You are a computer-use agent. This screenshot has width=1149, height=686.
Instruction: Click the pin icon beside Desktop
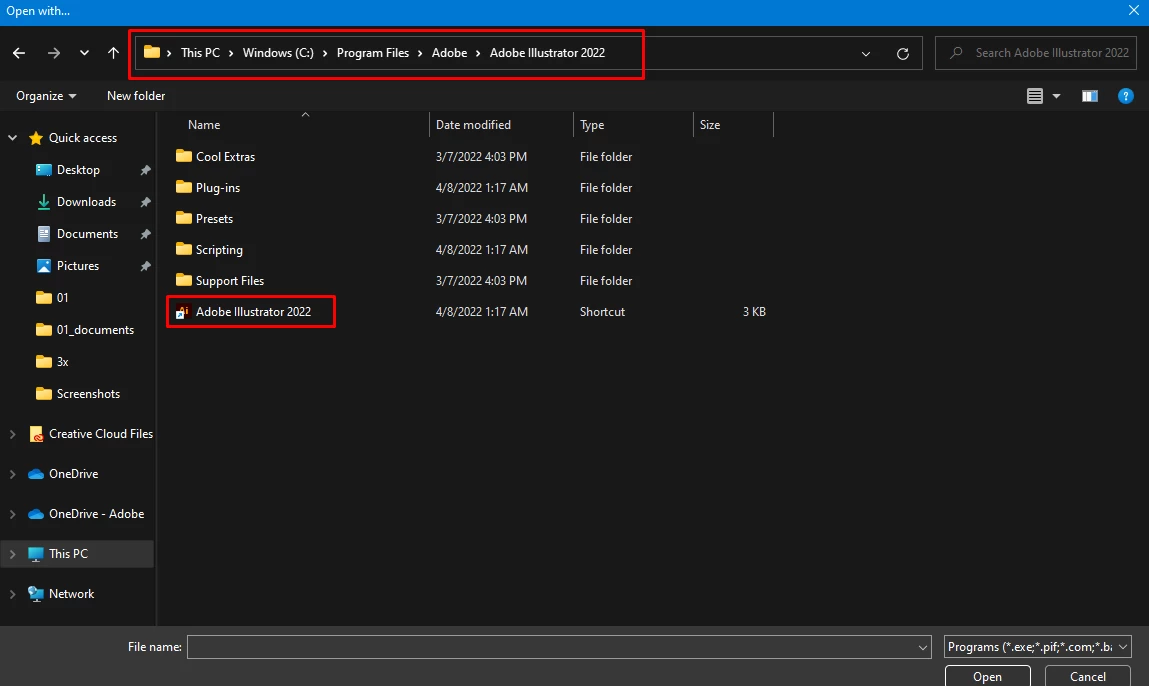coord(145,170)
